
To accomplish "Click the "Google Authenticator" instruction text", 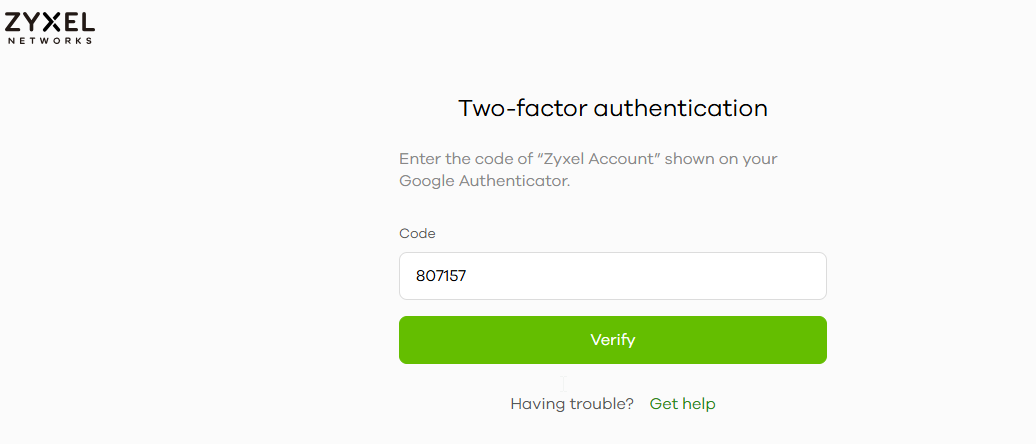I will [x=483, y=181].
